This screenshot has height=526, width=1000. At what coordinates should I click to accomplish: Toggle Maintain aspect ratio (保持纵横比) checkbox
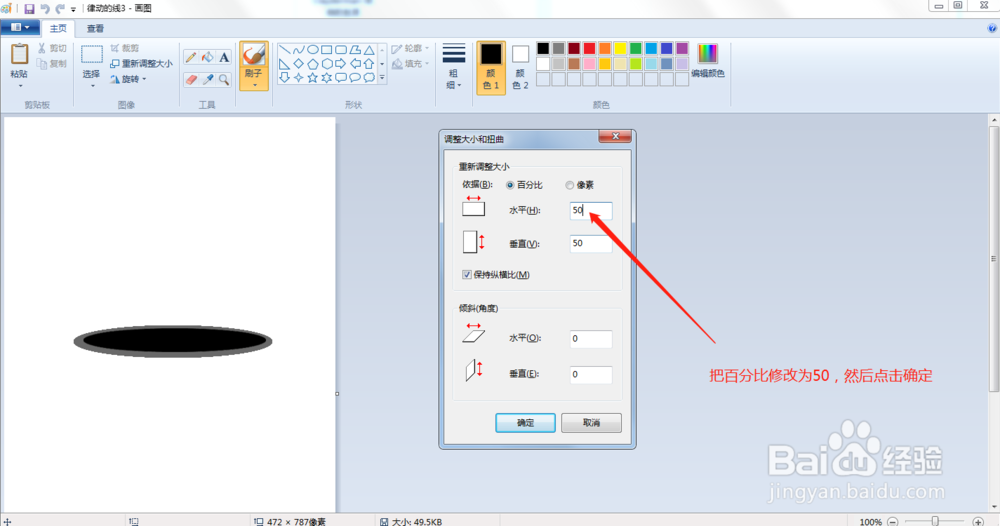[x=467, y=275]
